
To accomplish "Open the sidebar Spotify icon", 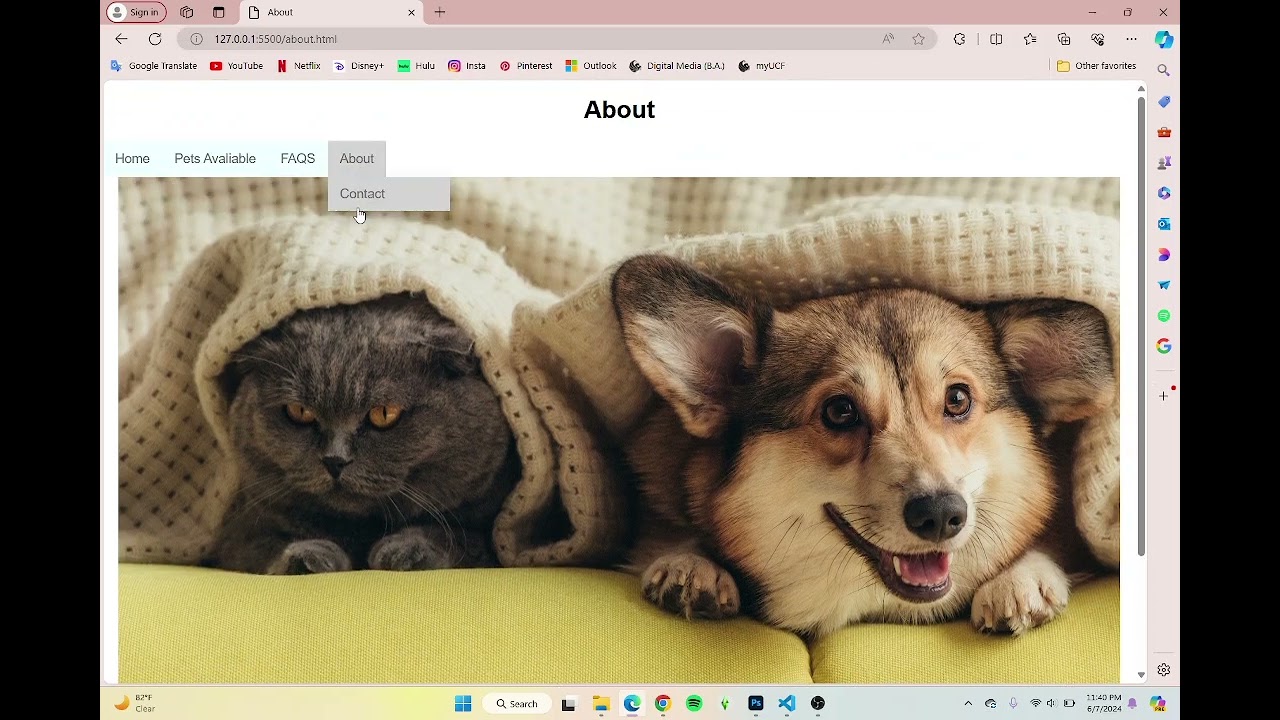I will click(x=1163, y=316).
